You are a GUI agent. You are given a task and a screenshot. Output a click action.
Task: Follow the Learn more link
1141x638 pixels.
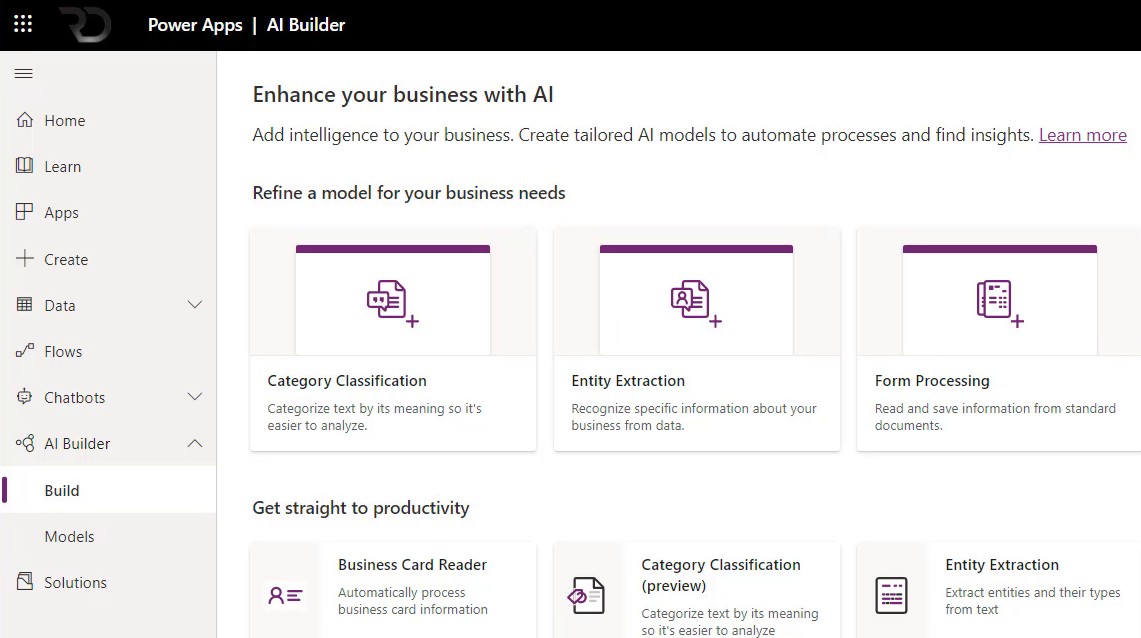(1082, 135)
